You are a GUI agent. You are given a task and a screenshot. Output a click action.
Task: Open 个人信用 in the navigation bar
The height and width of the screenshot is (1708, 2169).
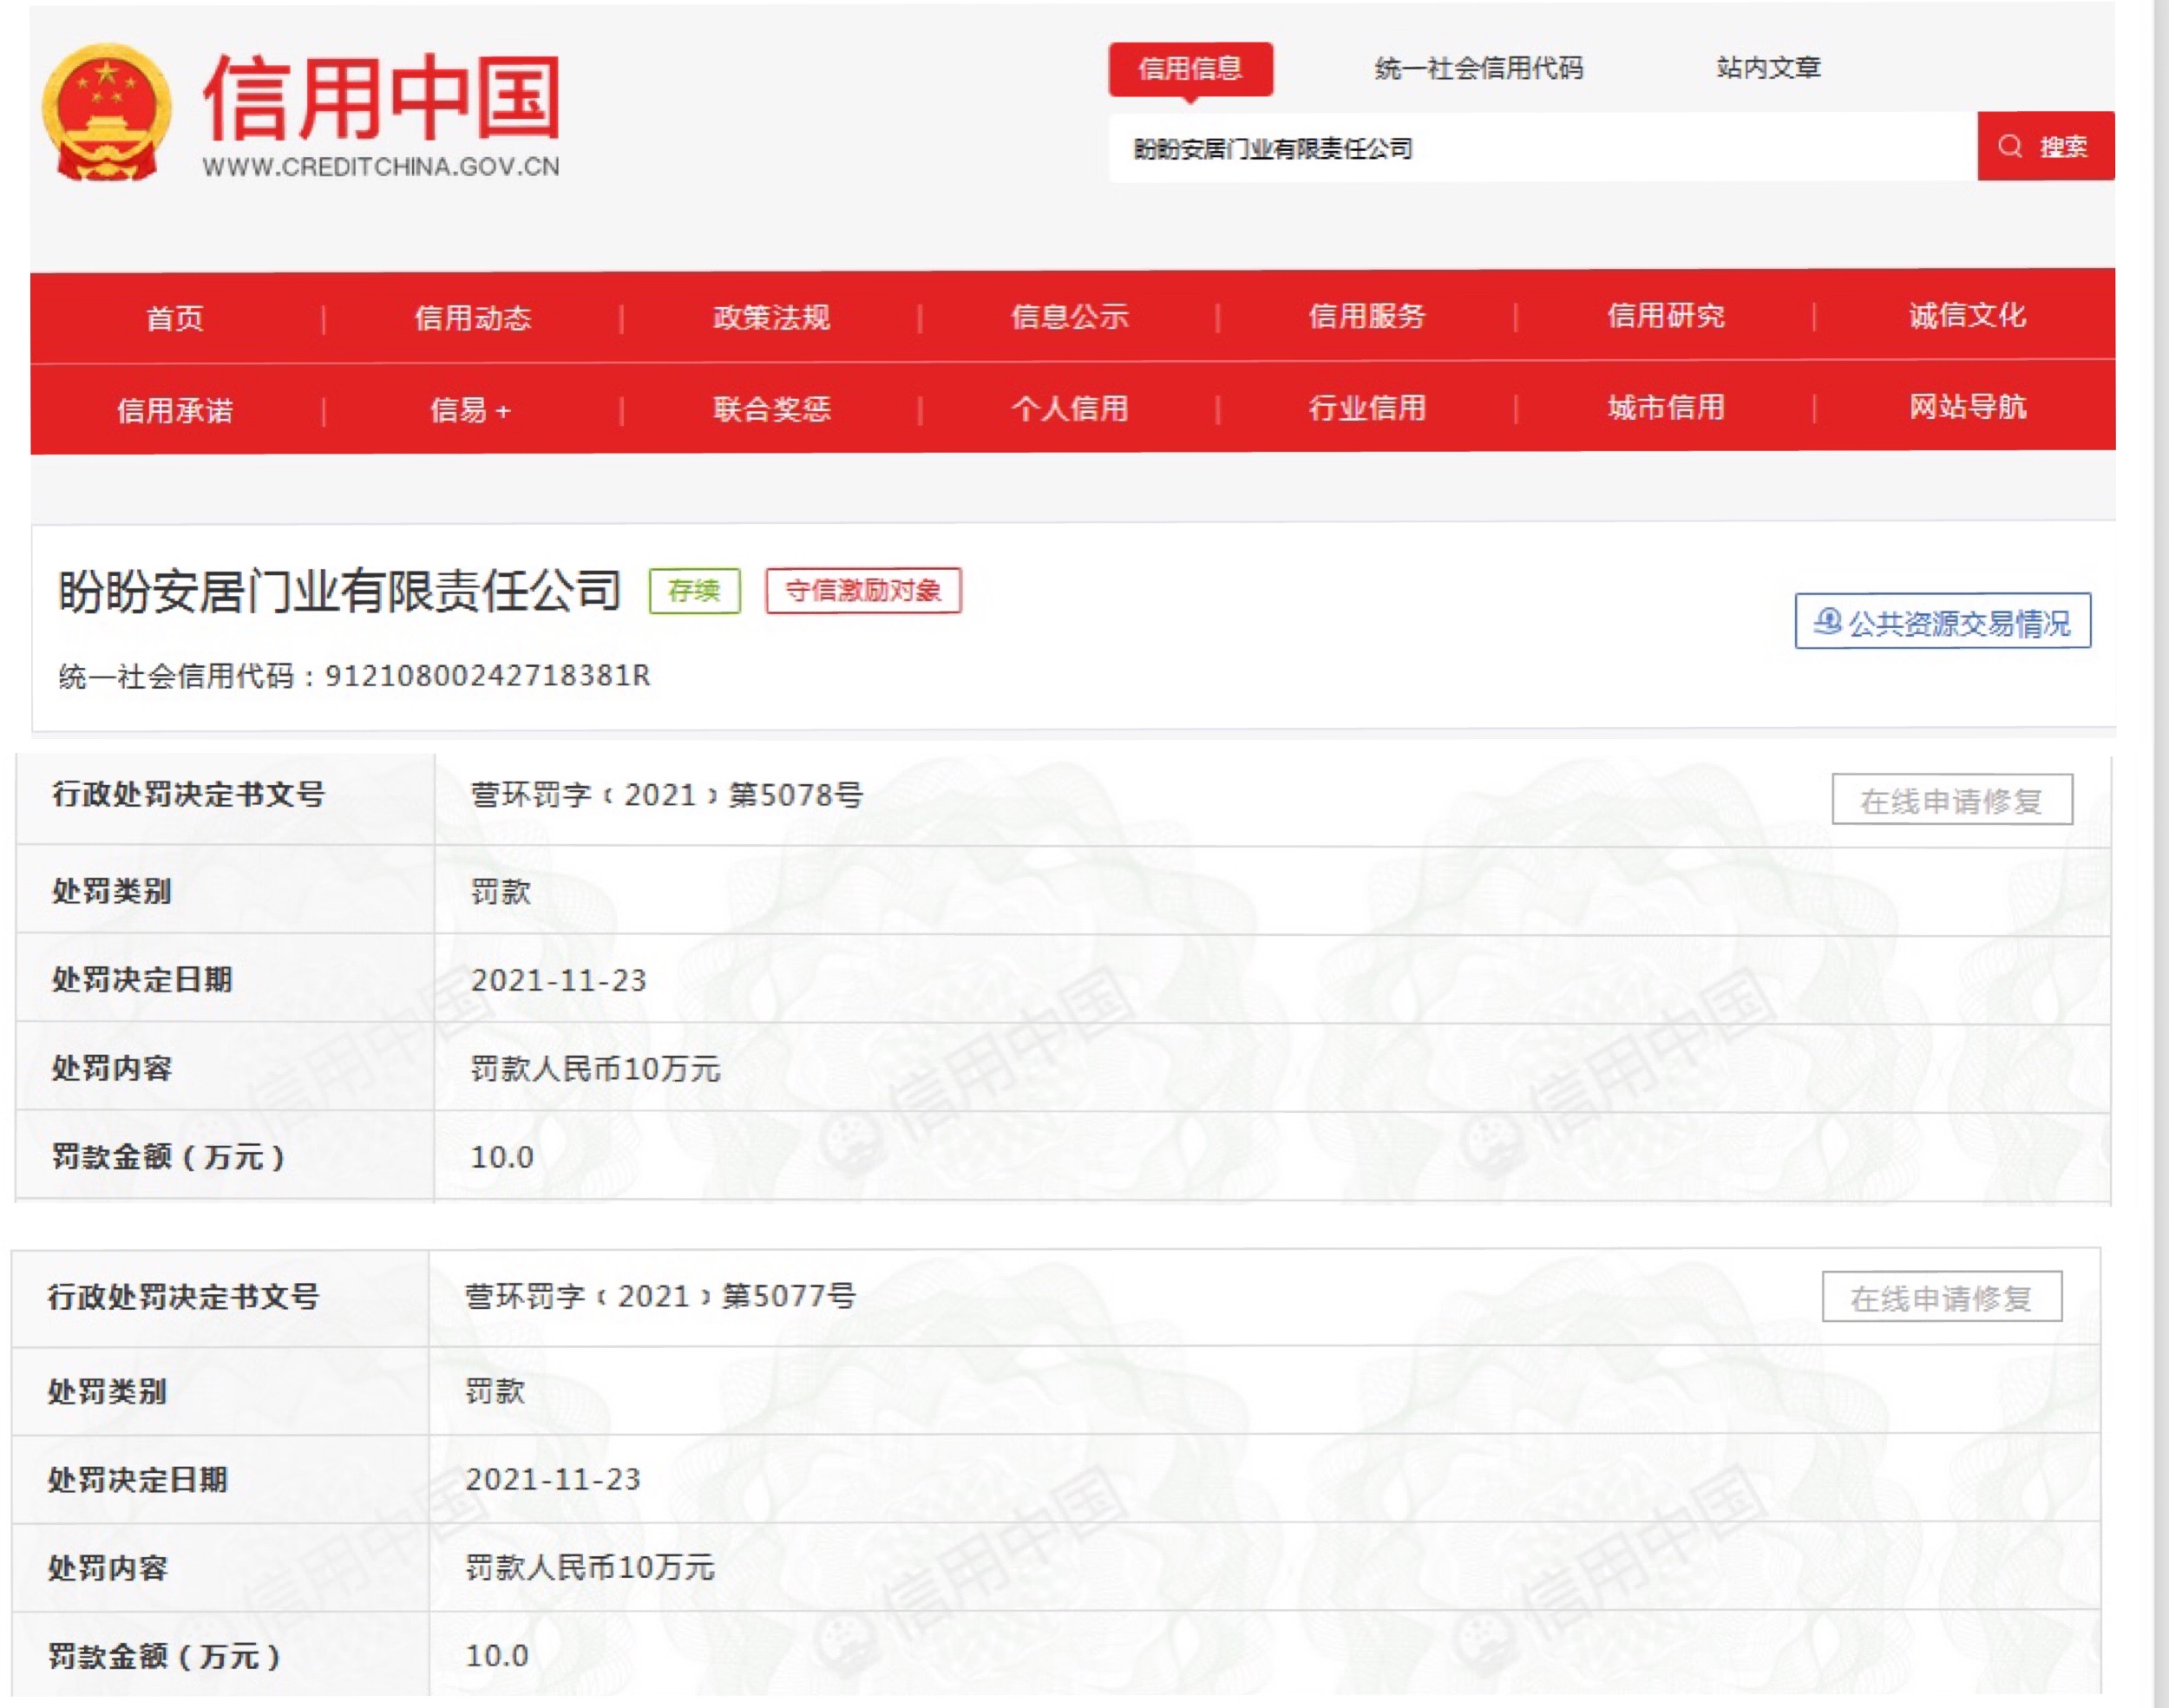pos(1069,408)
